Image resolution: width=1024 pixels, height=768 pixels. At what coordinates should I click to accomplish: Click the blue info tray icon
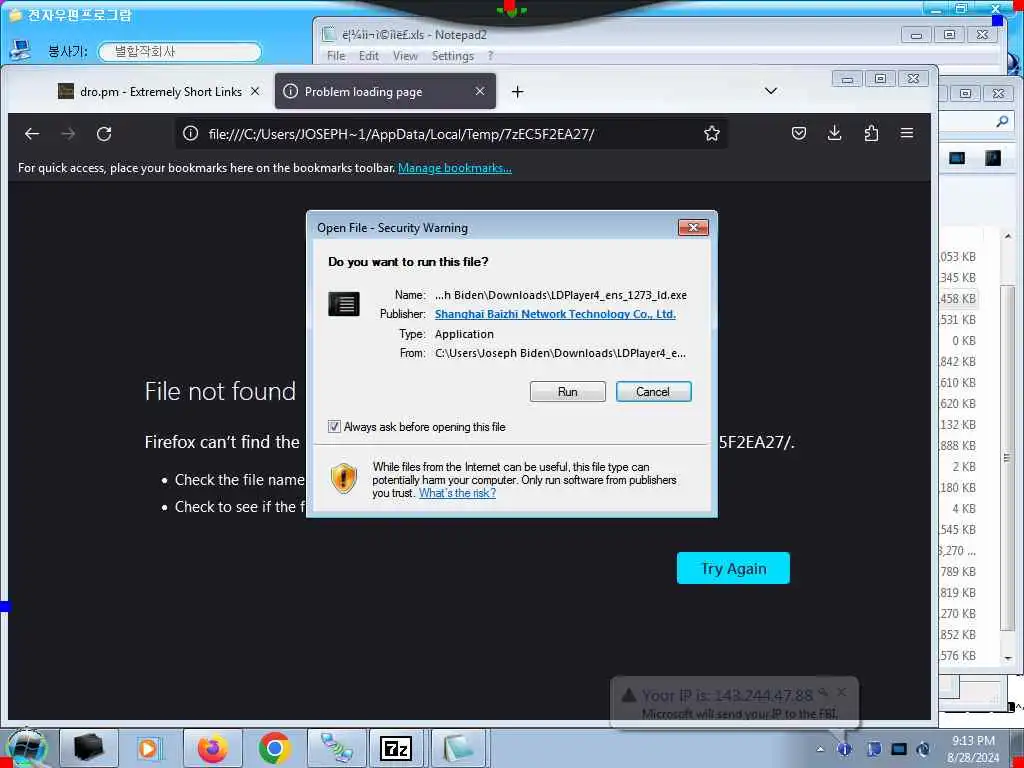tap(844, 749)
